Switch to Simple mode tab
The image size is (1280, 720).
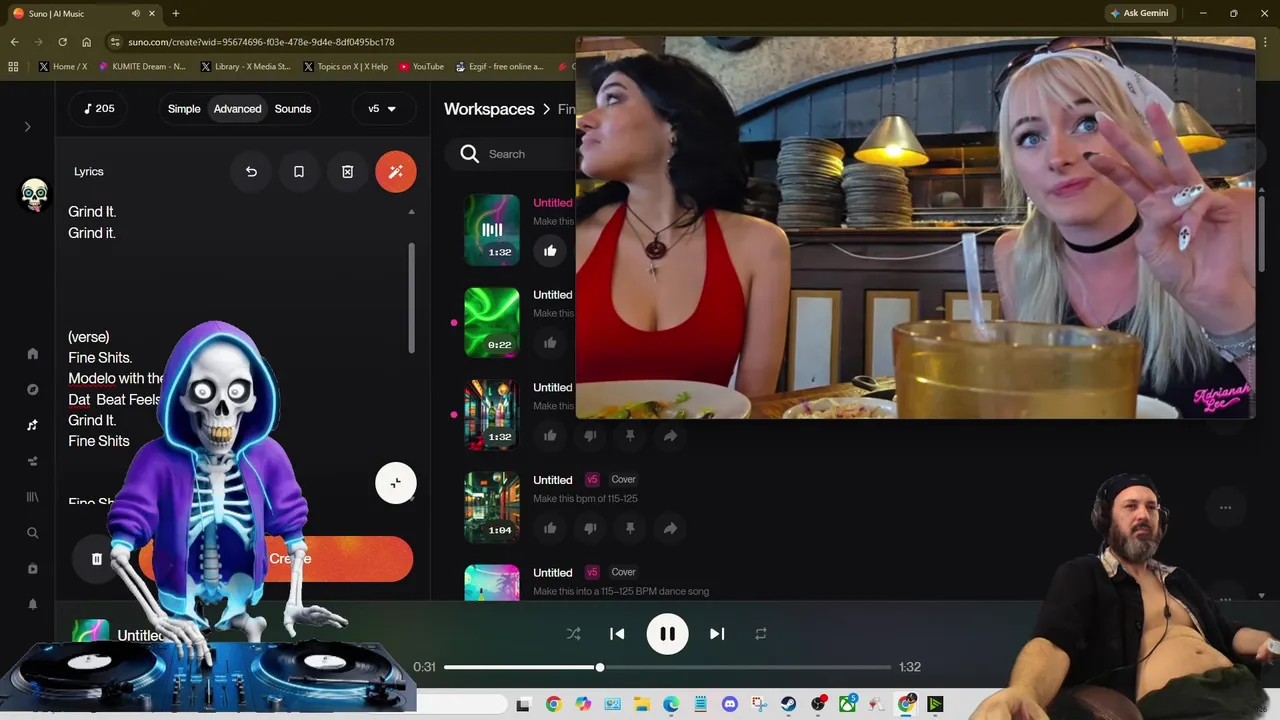(184, 109)
